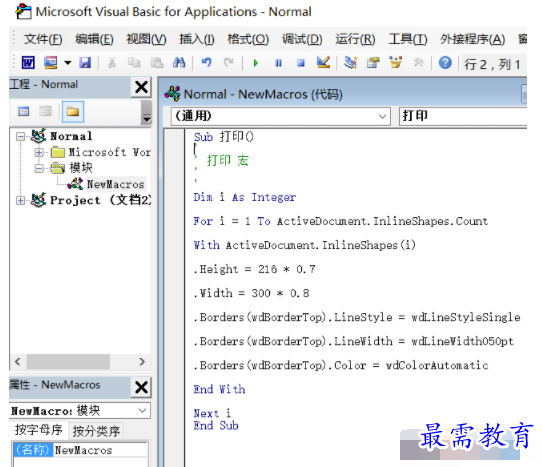Open the 插入(I) menu
This screenshot has height=467, width=542.
pos(197,39)
